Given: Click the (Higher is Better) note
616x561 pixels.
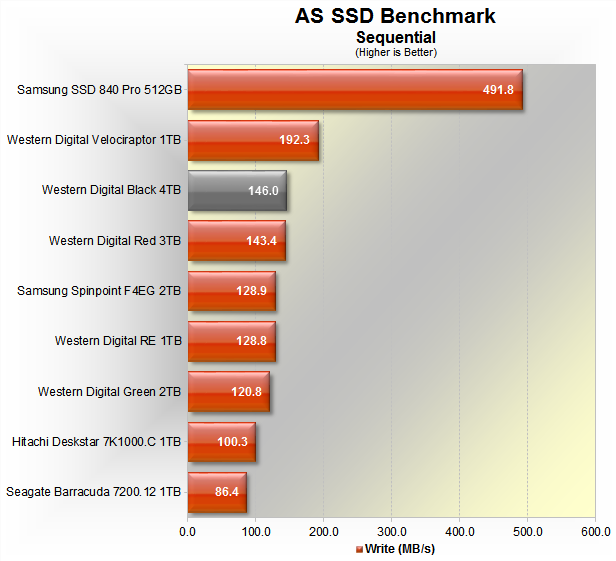Looking at the screenshot, I should [x=396, y=52].
